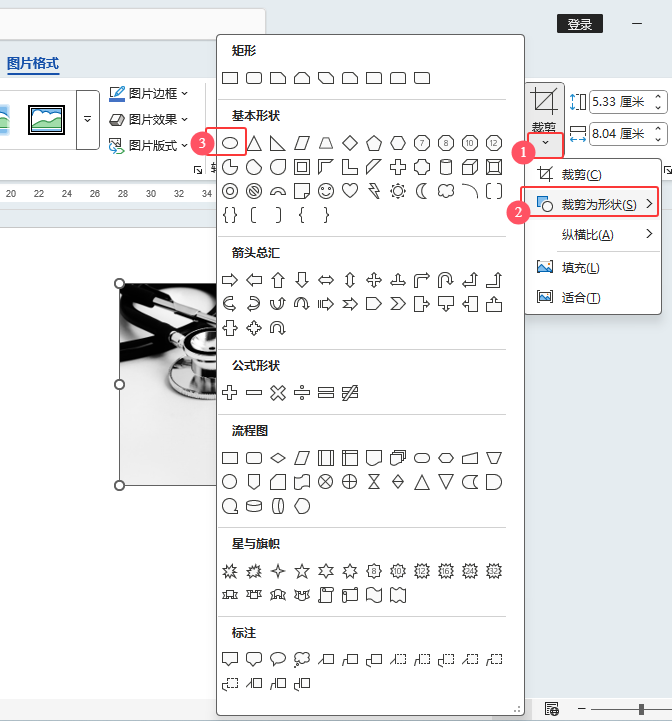The height and width of the screenshot is (721, 672).
Task: Select the oval shape in Basic Shapes
Action: pos(230,143)
